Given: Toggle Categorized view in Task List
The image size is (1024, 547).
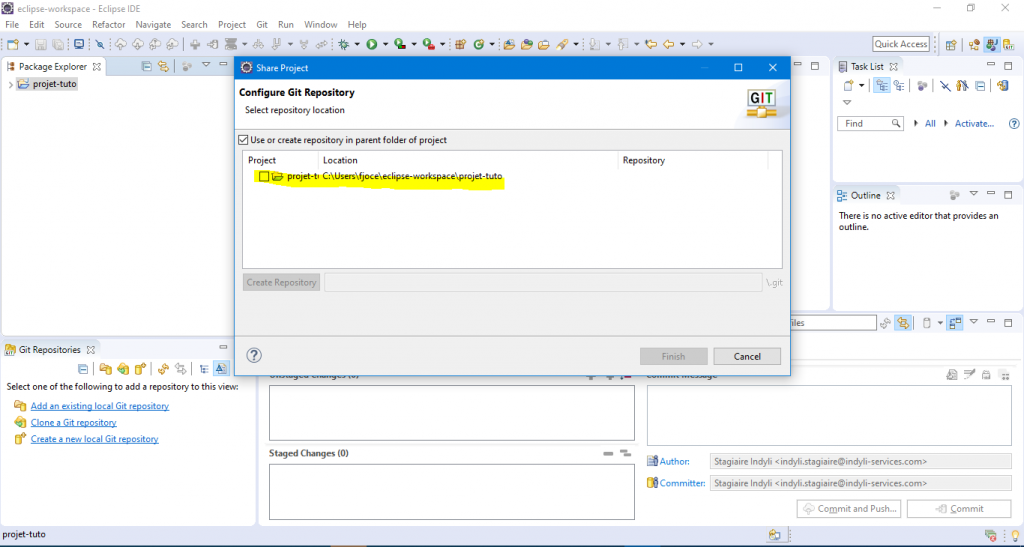Looking at the screenshot, I should pyautogui.click(x=882, y=86).
